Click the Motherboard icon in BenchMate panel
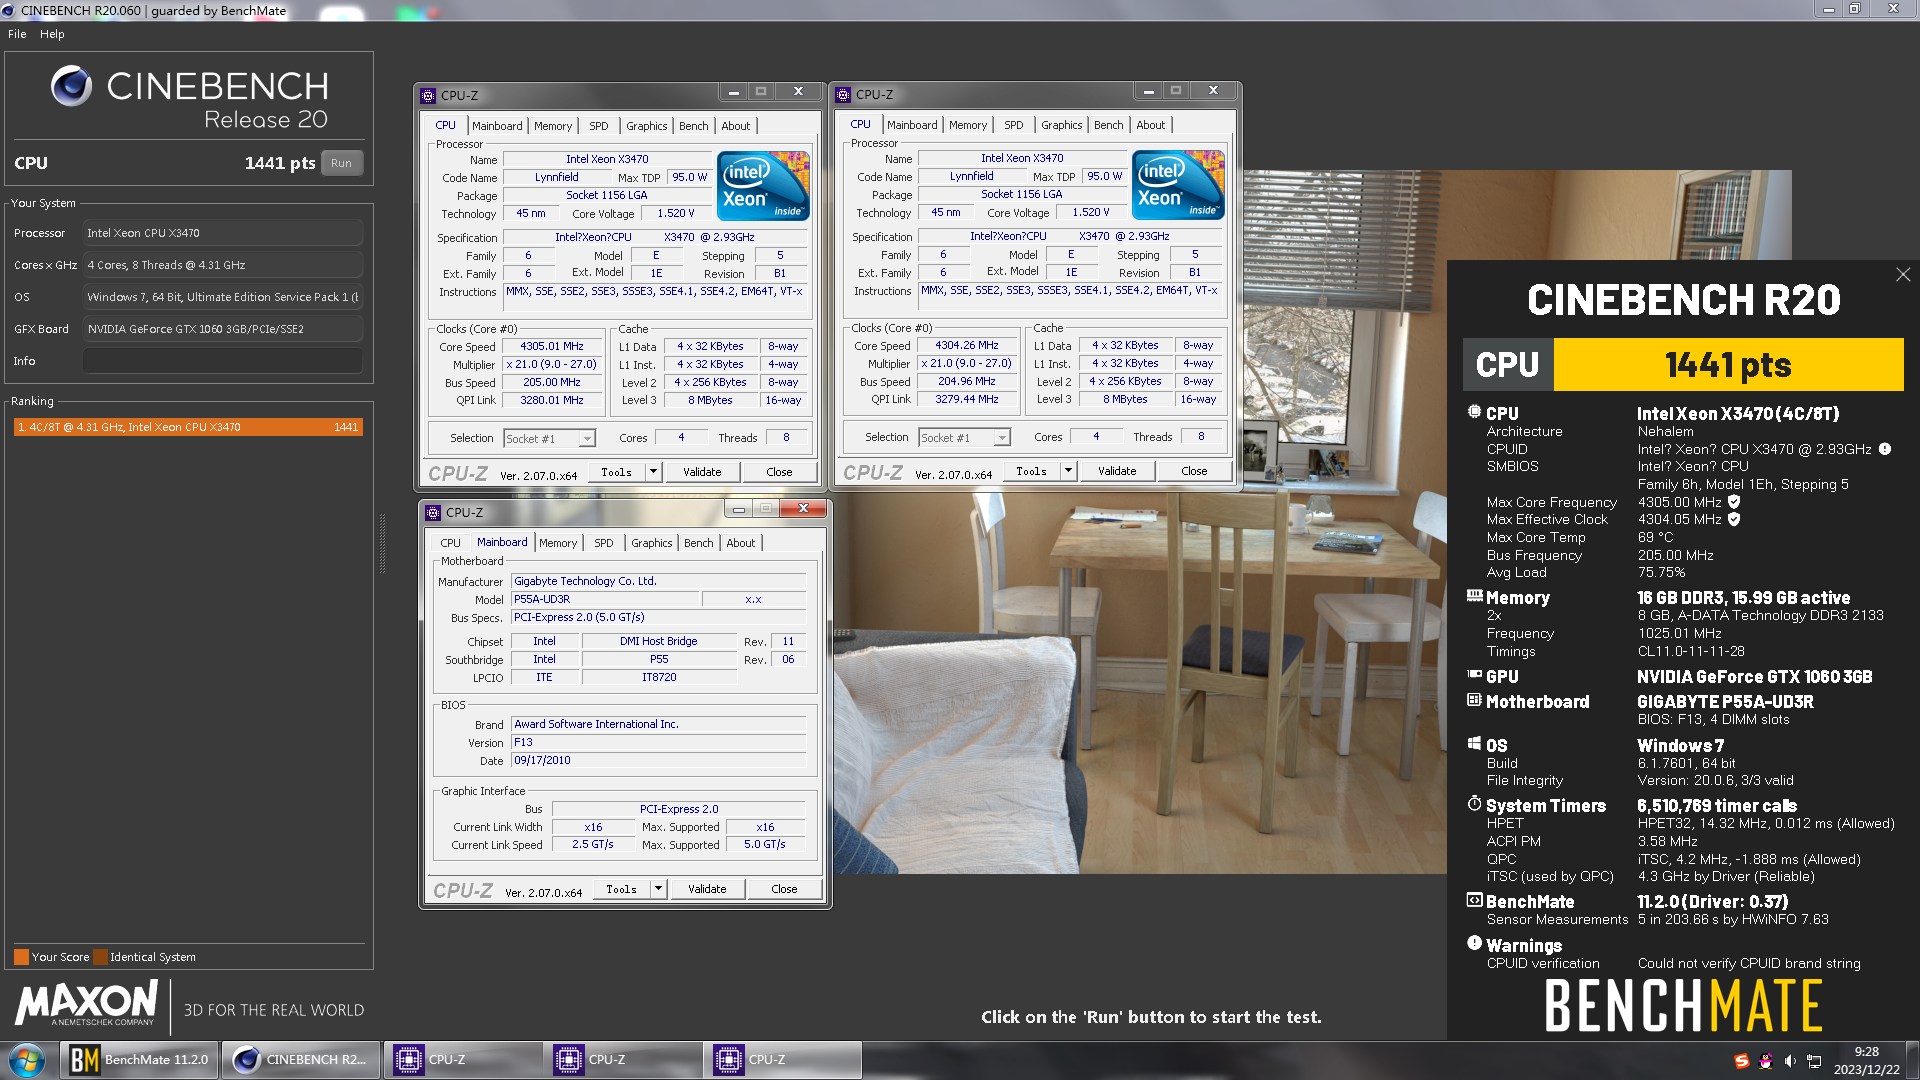Viewport: 1920px width, 1080px height. pos(1474,700)
